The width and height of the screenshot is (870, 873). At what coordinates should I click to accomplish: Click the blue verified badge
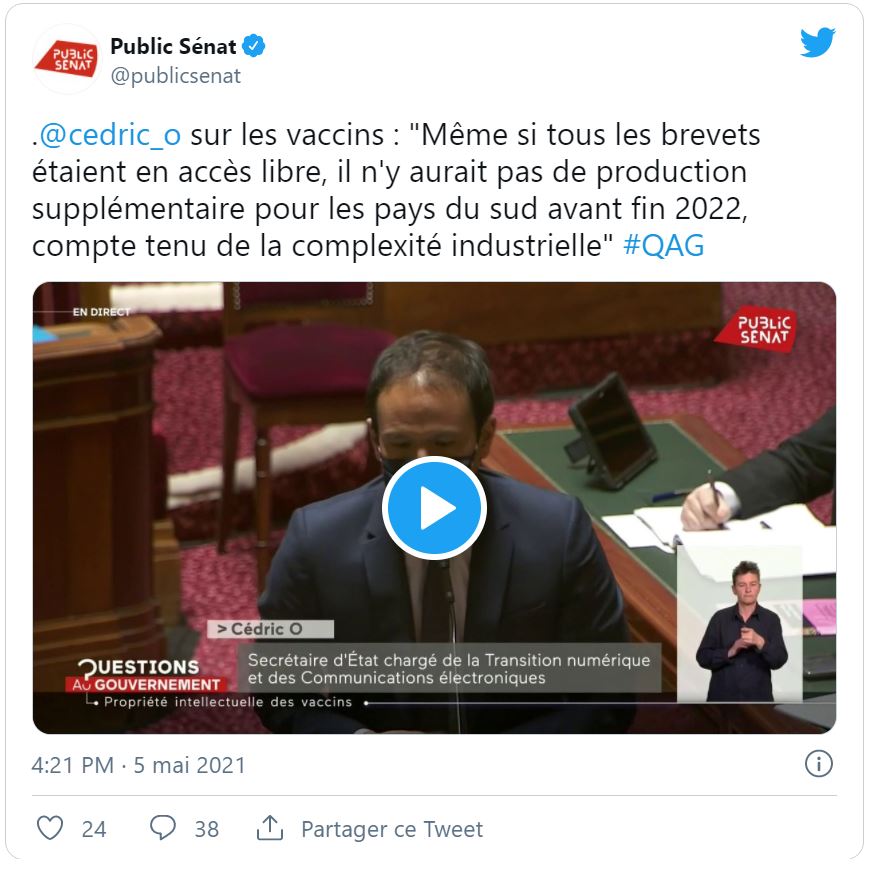pos(254,46)
